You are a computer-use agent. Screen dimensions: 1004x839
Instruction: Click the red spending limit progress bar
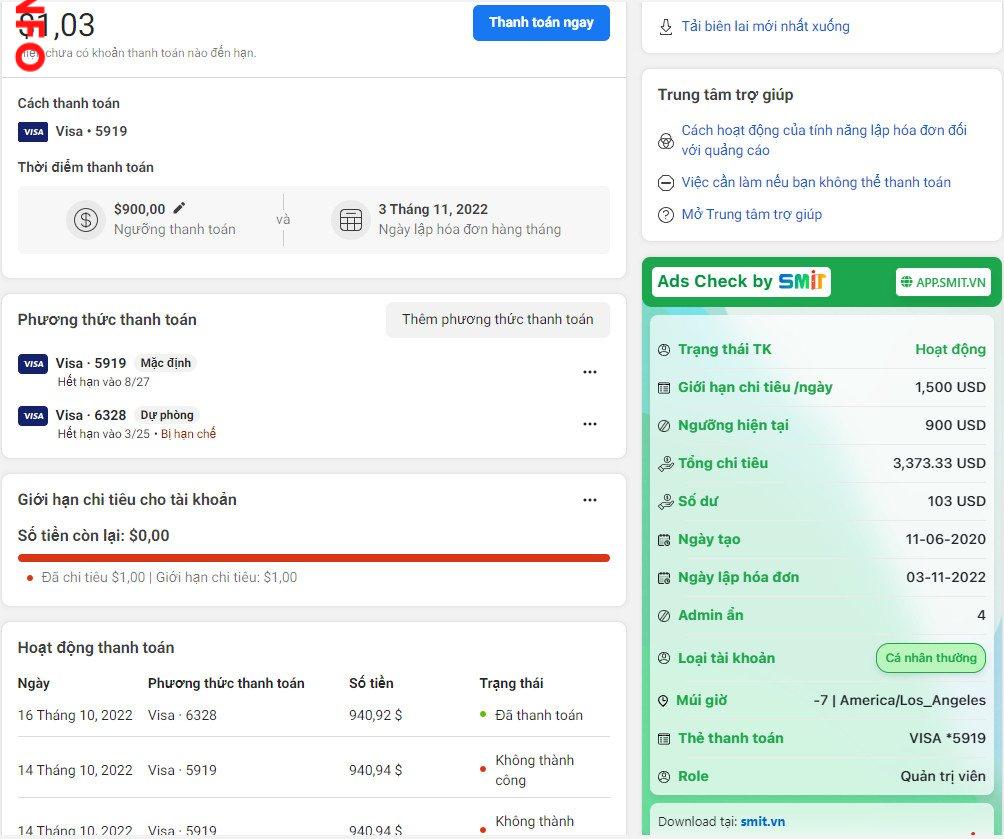coord(313,558)
